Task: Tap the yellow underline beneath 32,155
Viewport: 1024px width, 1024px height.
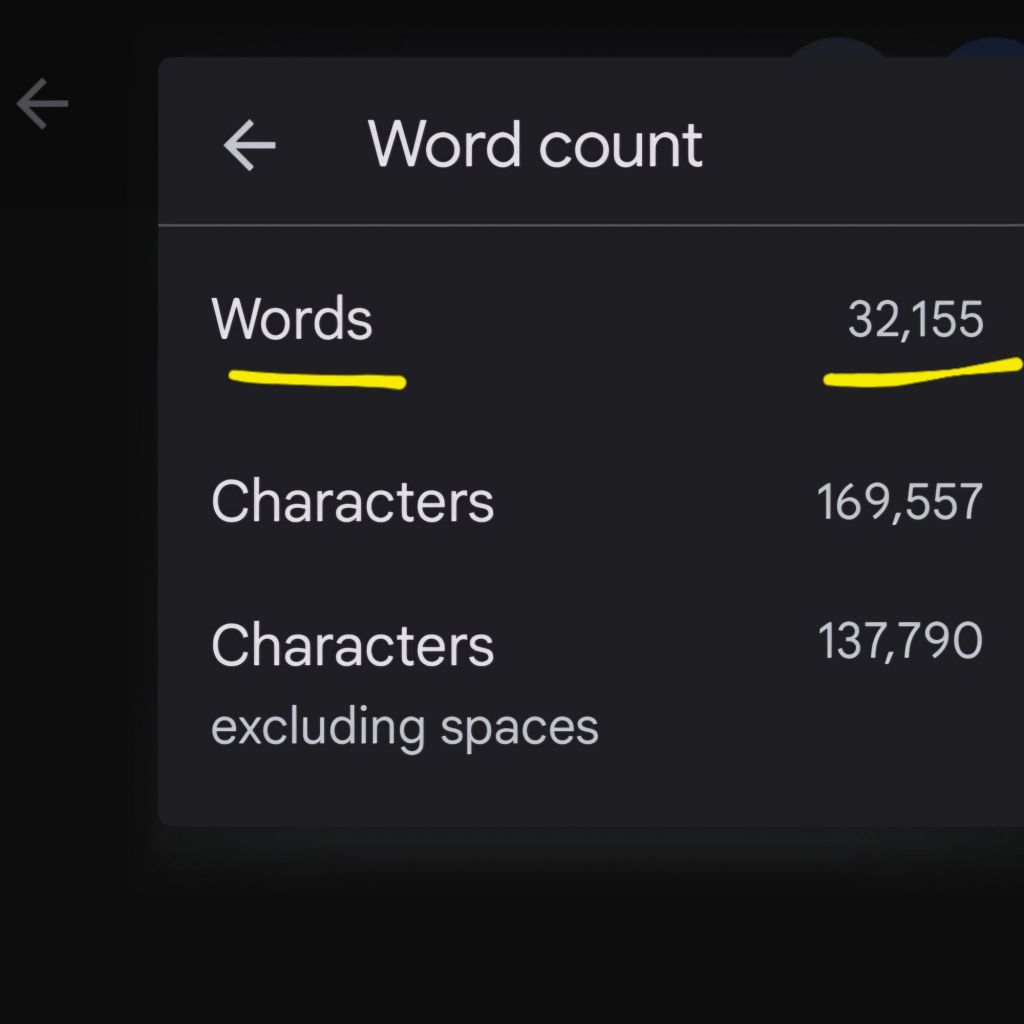Action: coord(920,372)
